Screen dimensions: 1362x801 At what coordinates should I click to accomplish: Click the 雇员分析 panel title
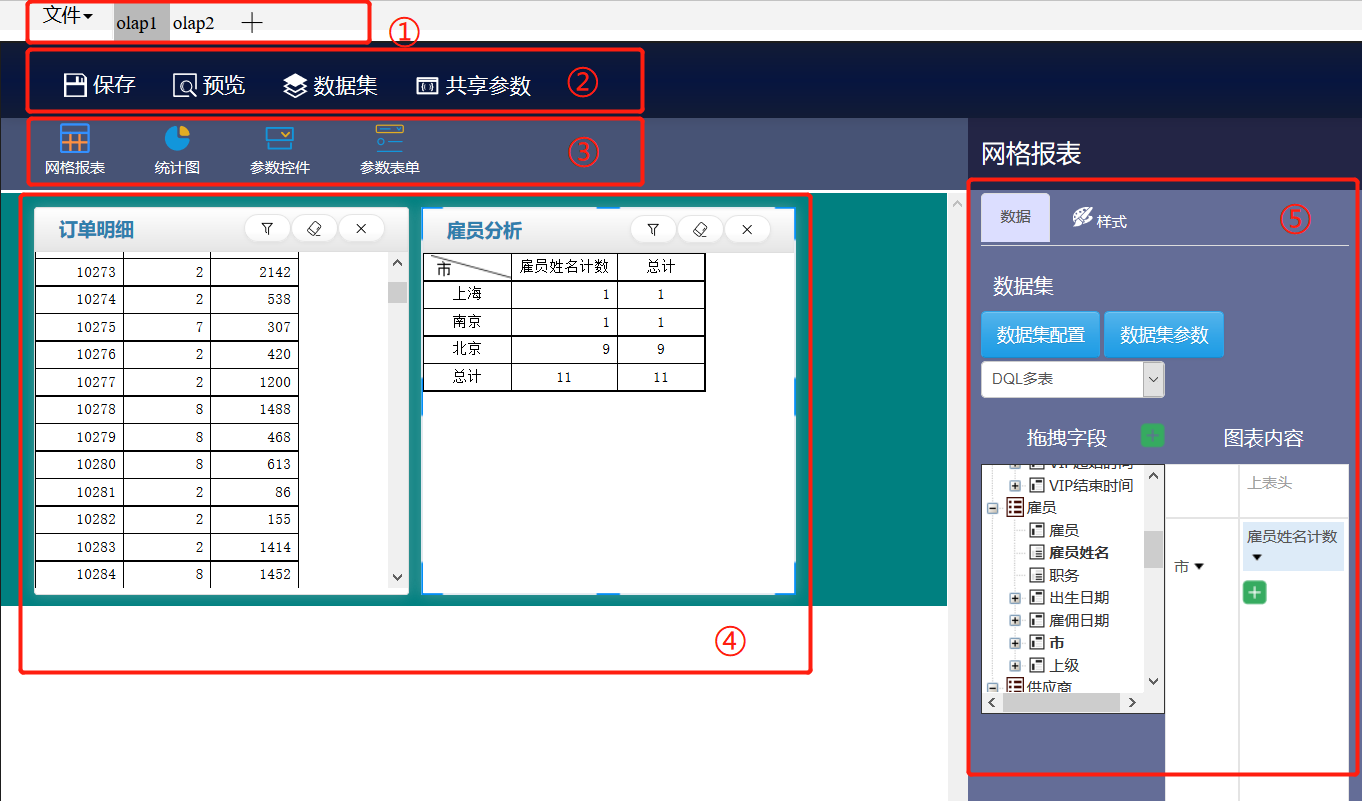pyautogui.click(x=484, y=231)
